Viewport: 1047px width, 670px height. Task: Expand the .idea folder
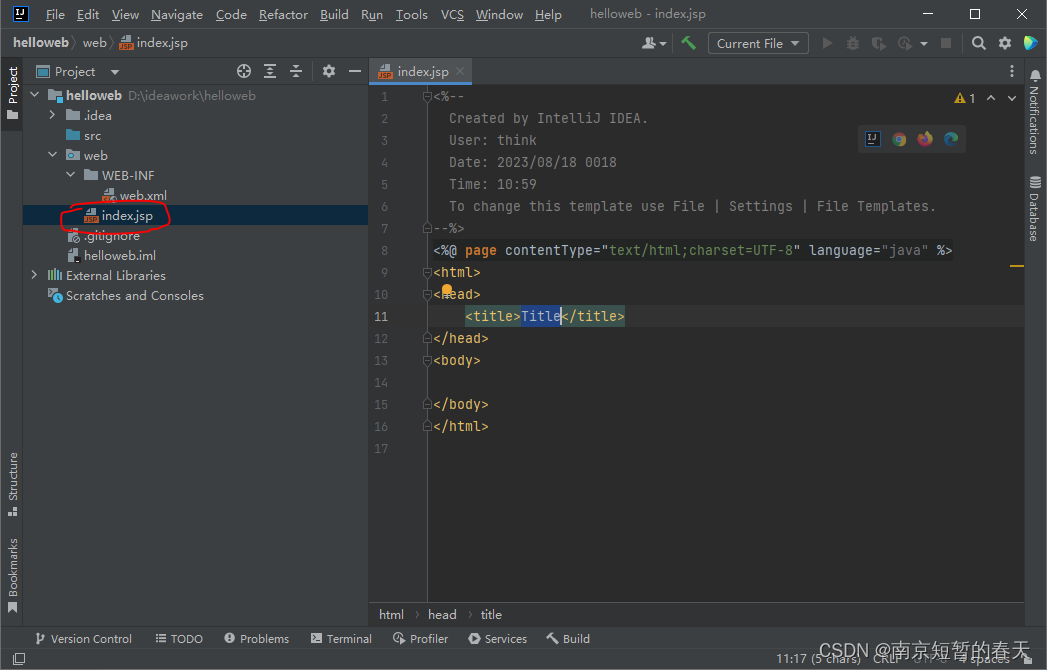(x=52, y=116)
